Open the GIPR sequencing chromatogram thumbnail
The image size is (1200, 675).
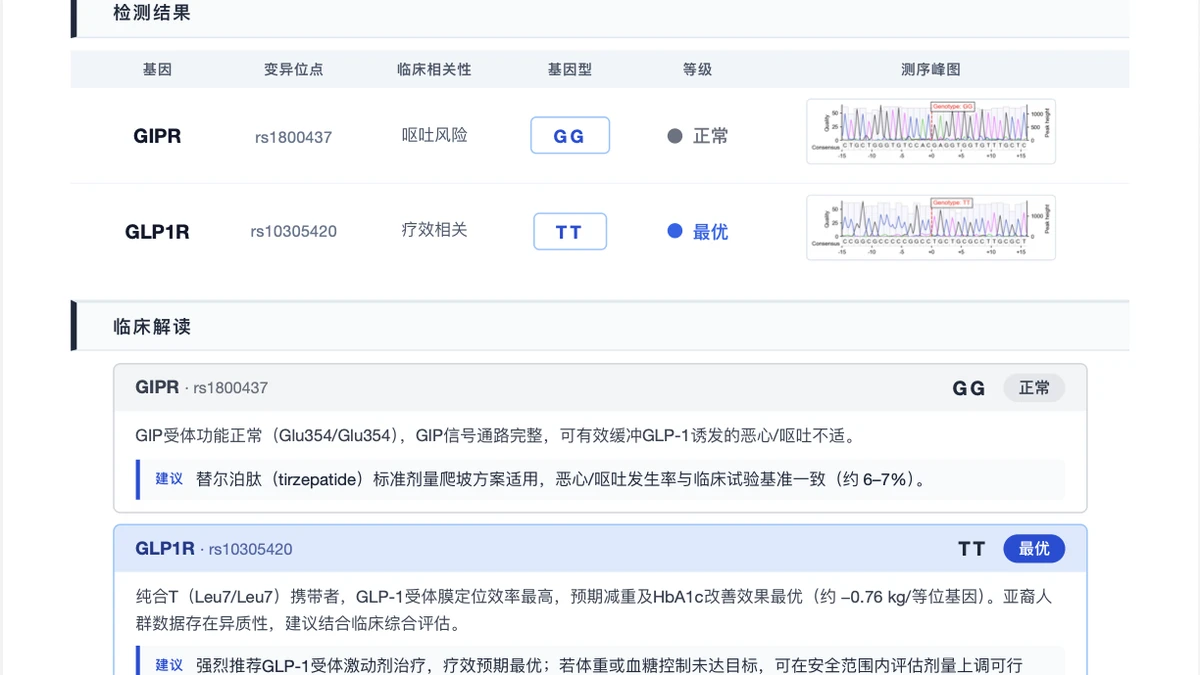931,132
